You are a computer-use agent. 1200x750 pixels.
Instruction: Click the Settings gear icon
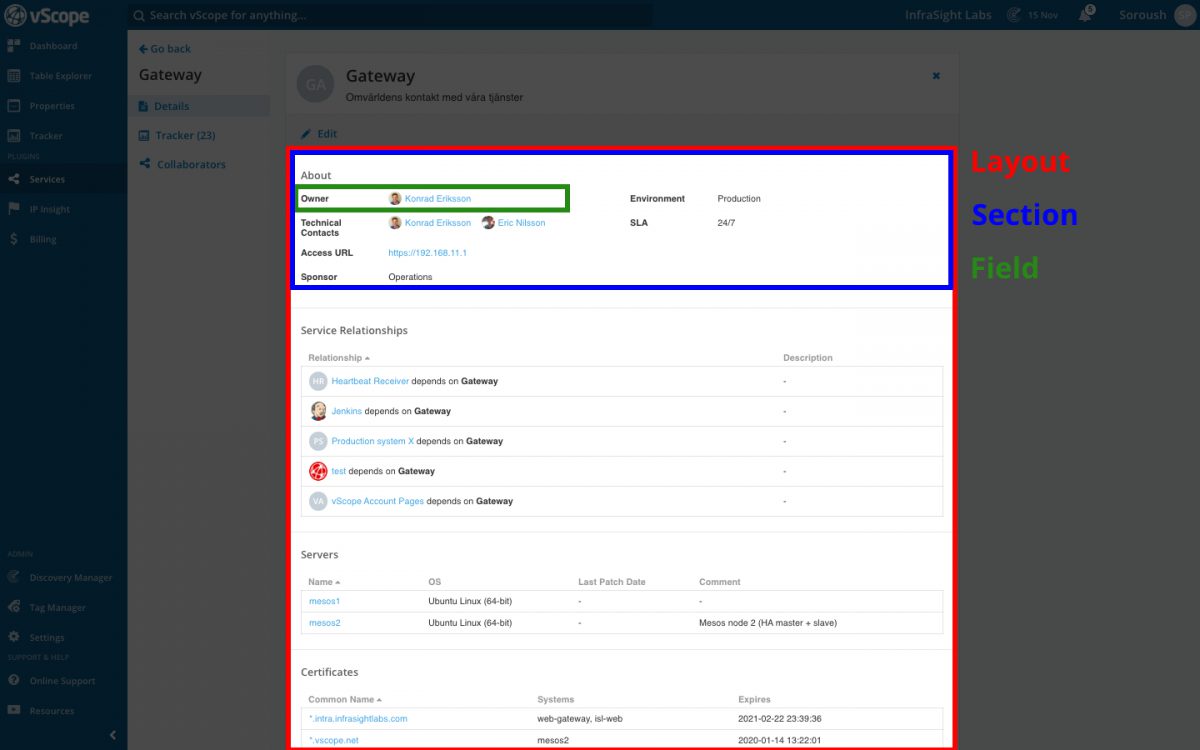coord(14,637)
